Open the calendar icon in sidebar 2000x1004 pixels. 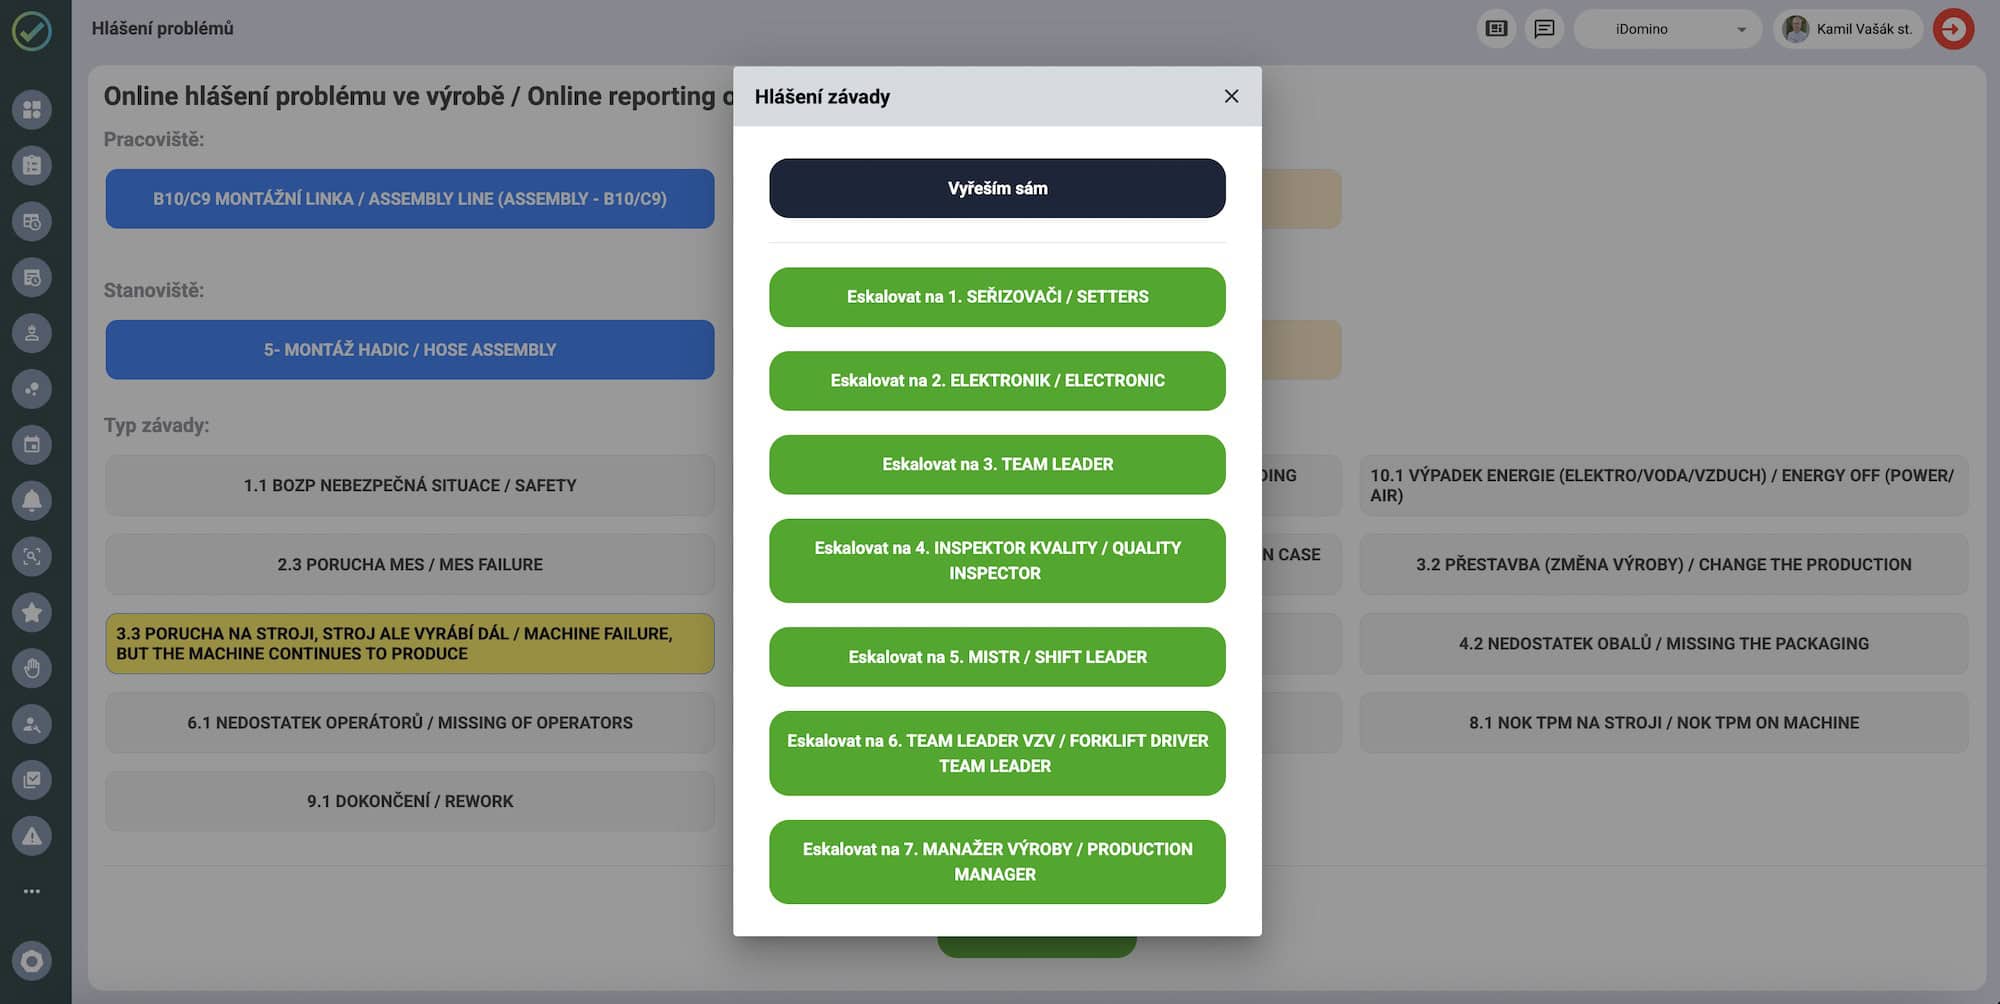32,444
